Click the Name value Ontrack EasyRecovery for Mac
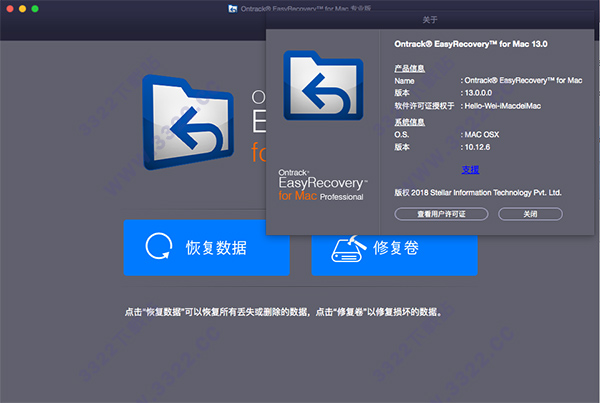 click(523, 80)
